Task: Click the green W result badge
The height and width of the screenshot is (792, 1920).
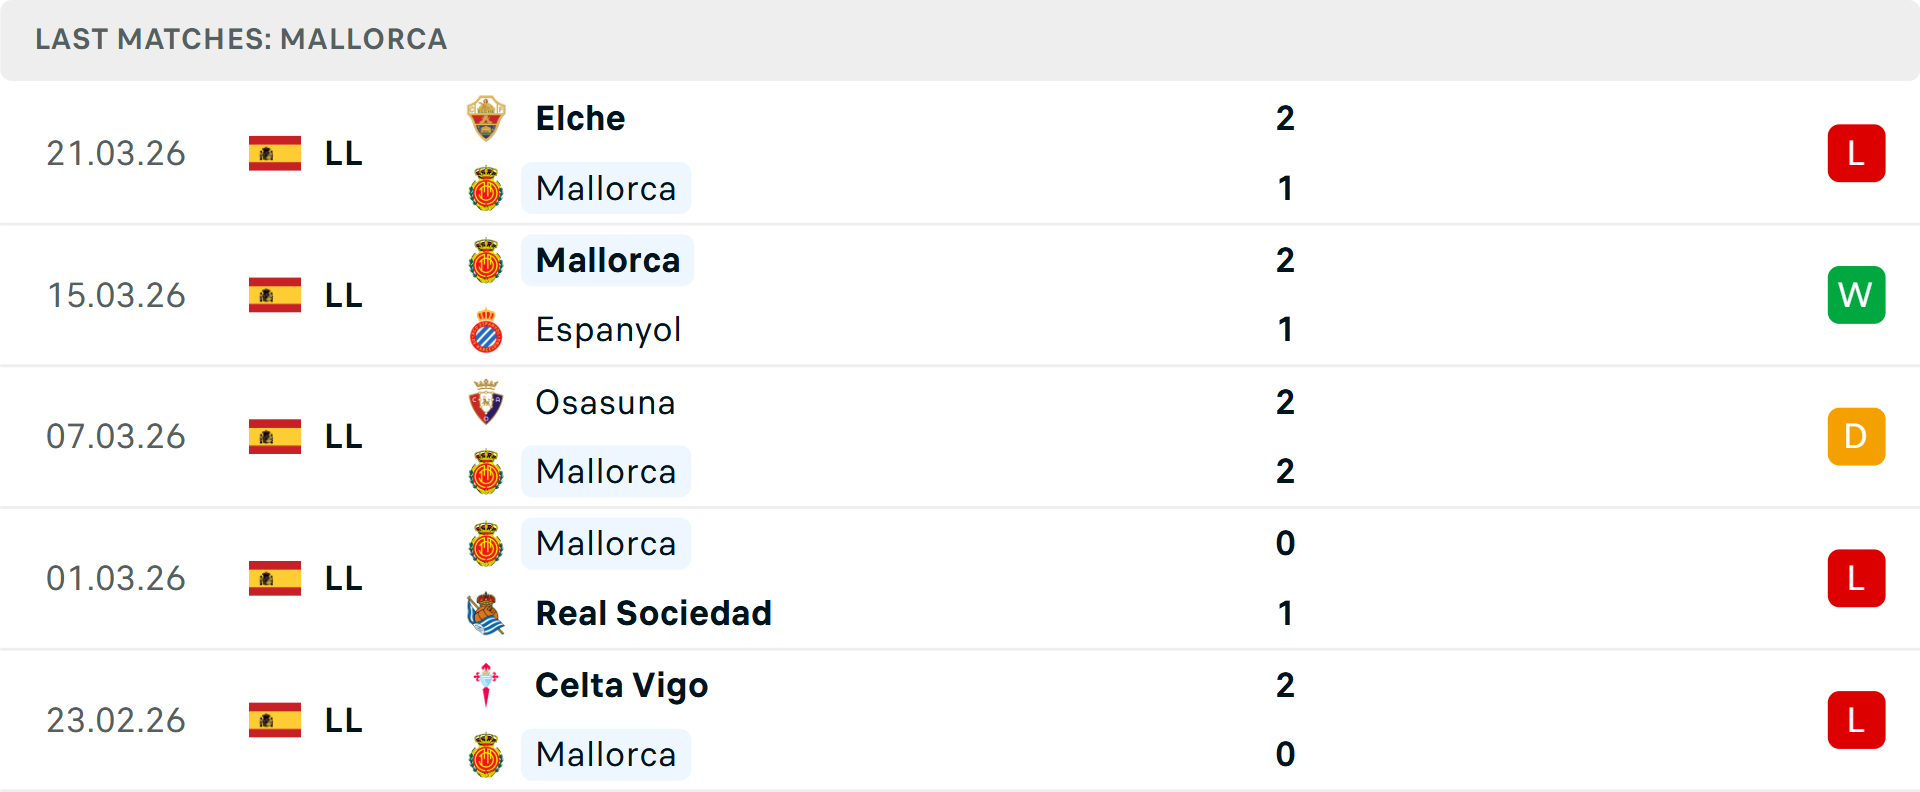Action: click(1856, 295)
